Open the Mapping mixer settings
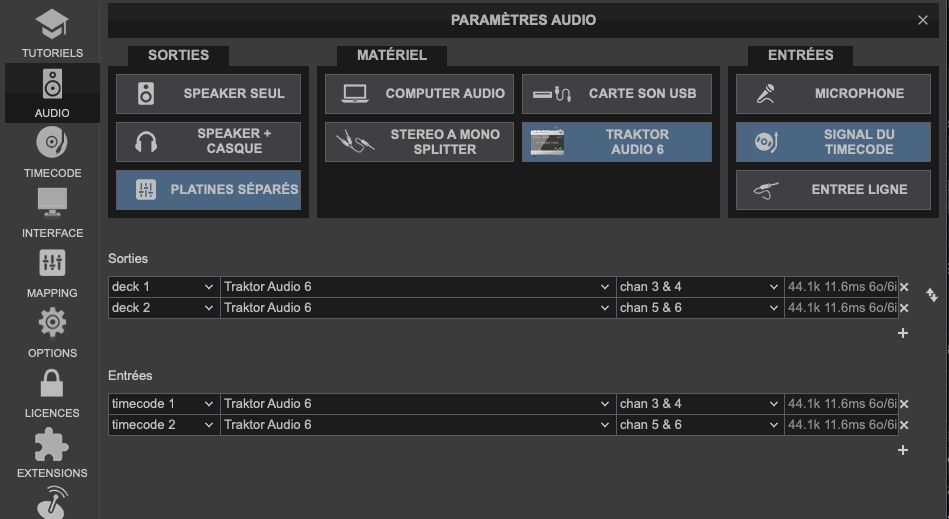This screenshot has width=949, height=519. tap(52, 273)
